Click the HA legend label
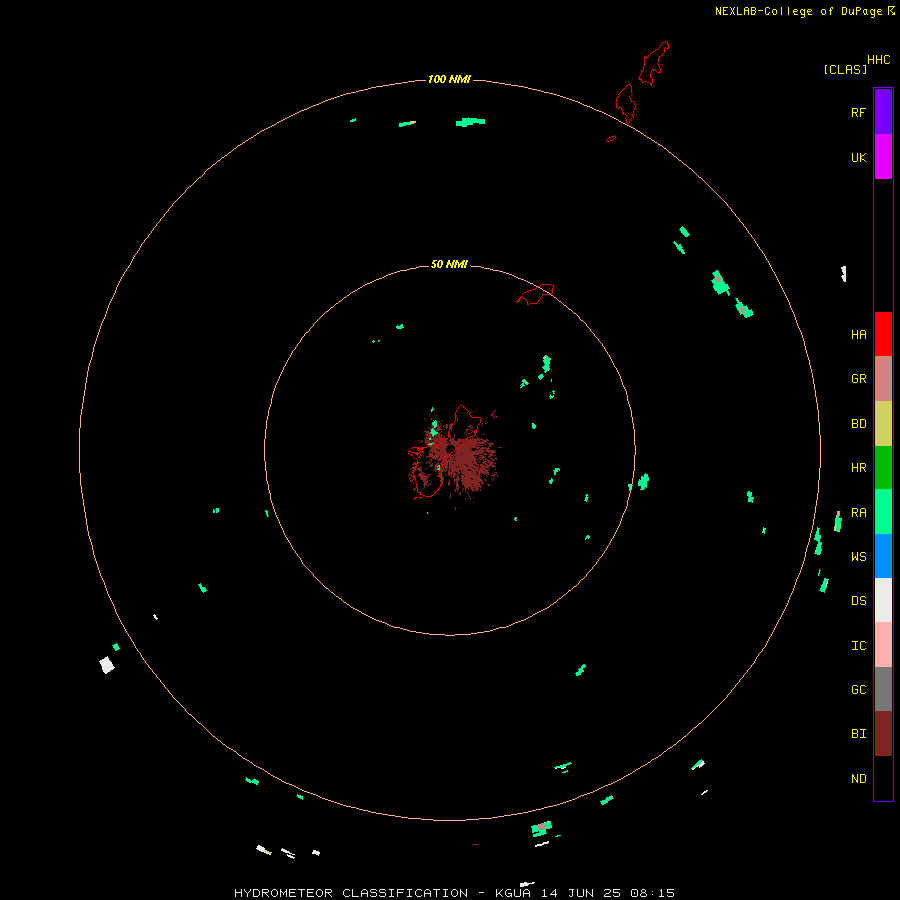Screen dimensions: 900x900 [x=858, y=335]
